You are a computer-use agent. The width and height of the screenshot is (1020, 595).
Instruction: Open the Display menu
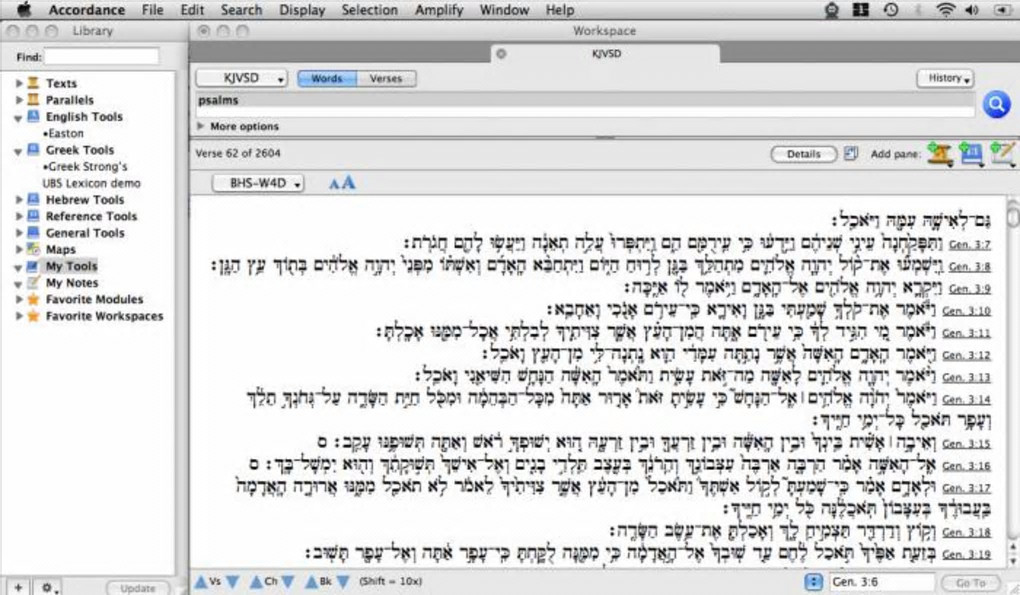pyautogui.click(x=302, y=10)
